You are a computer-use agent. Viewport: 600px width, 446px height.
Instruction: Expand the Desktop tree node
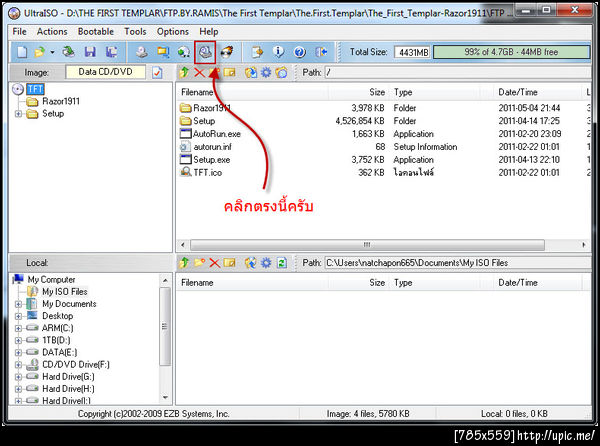(18, 316)
